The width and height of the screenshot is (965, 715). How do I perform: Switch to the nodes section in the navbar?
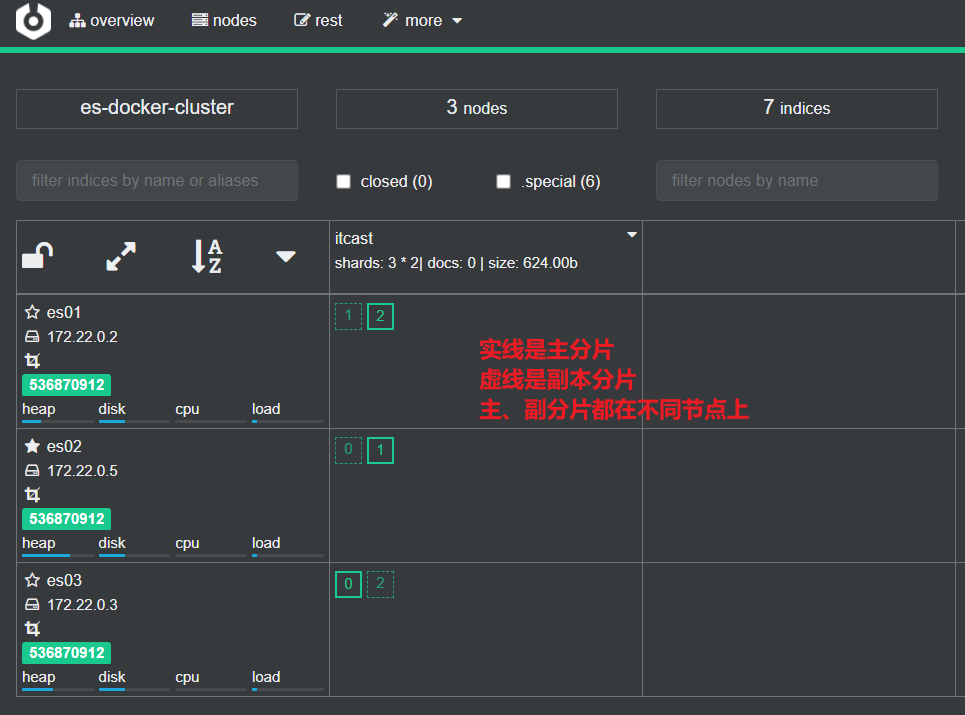(224, 20)
